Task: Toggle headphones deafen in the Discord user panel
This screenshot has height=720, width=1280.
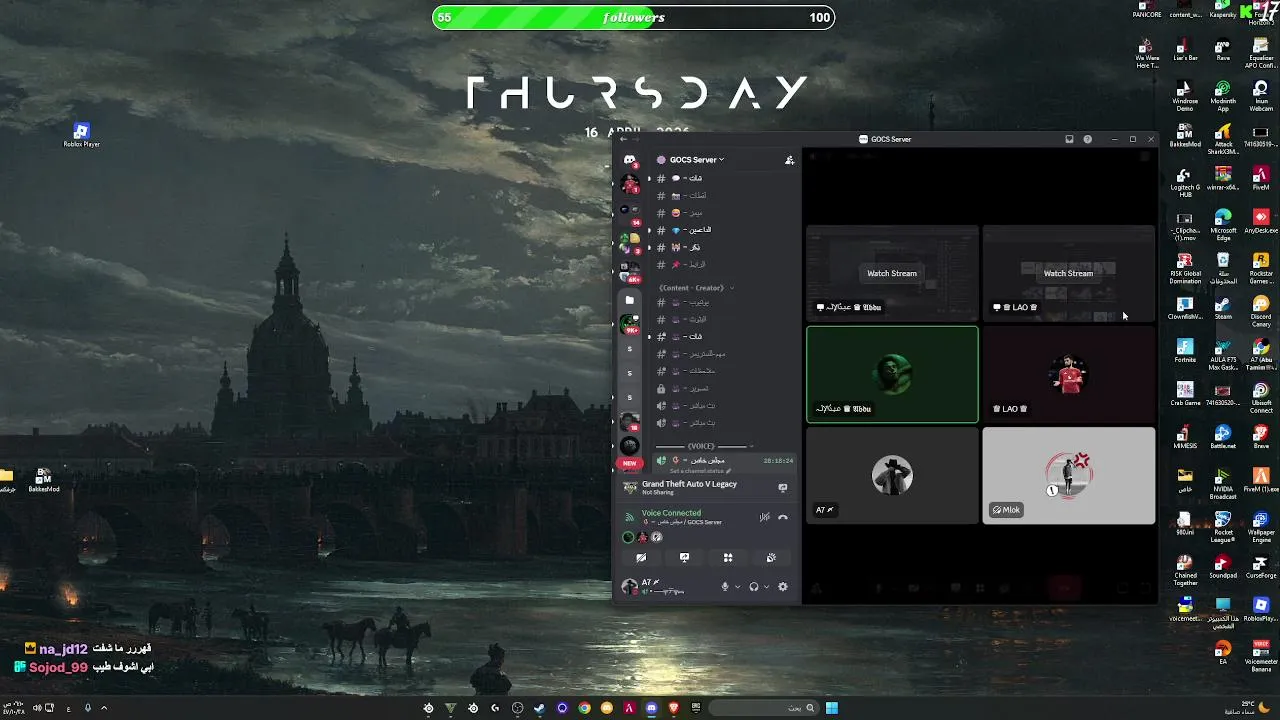Action: pyautogui.click(x=754, y=587)
